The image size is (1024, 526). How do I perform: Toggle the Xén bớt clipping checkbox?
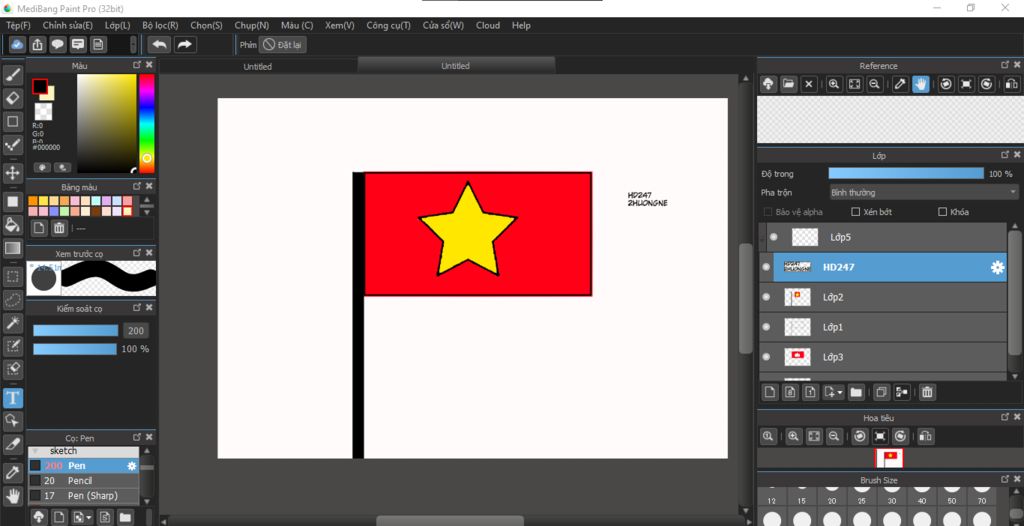tap(856, 212)
